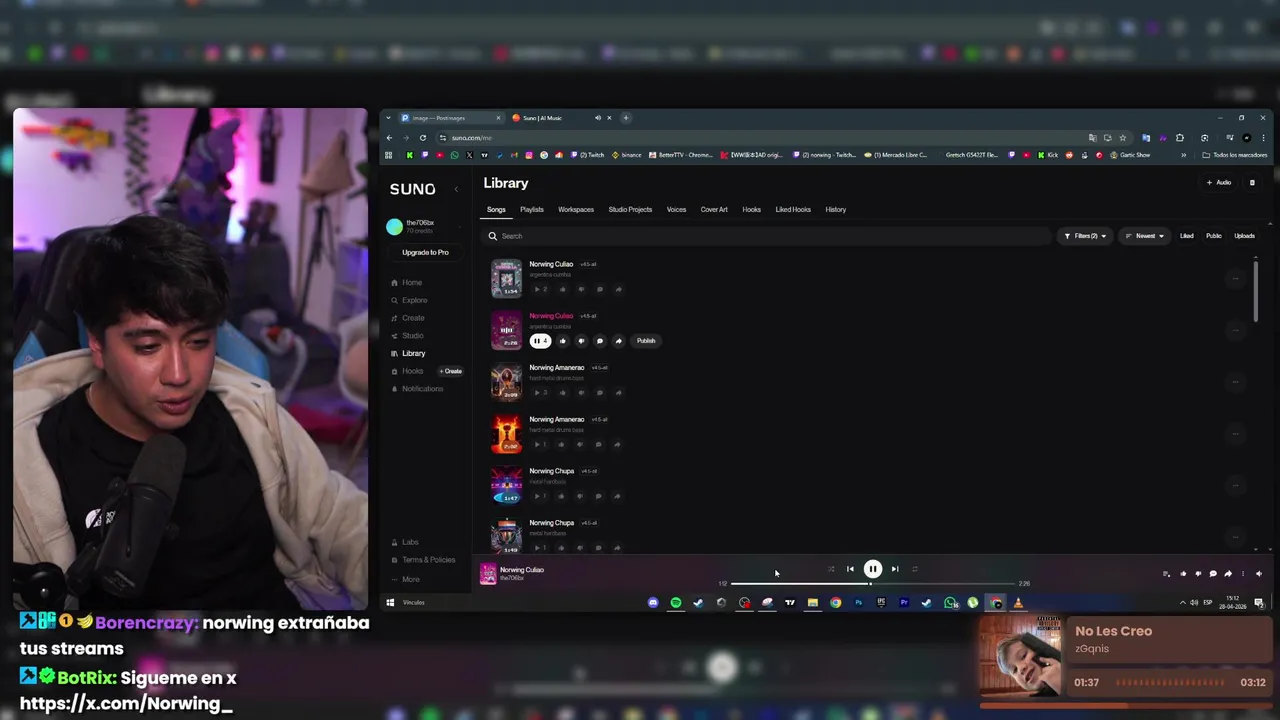This screenshot has height=720, width=1280.
Task: Show hidden system tray icons
Action: (x=1183, y=603)
